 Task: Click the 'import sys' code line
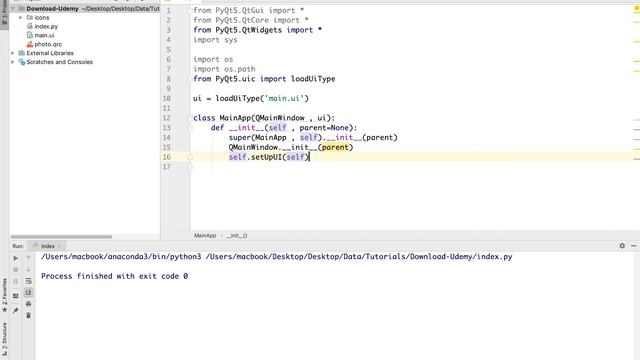click(215, 40)
